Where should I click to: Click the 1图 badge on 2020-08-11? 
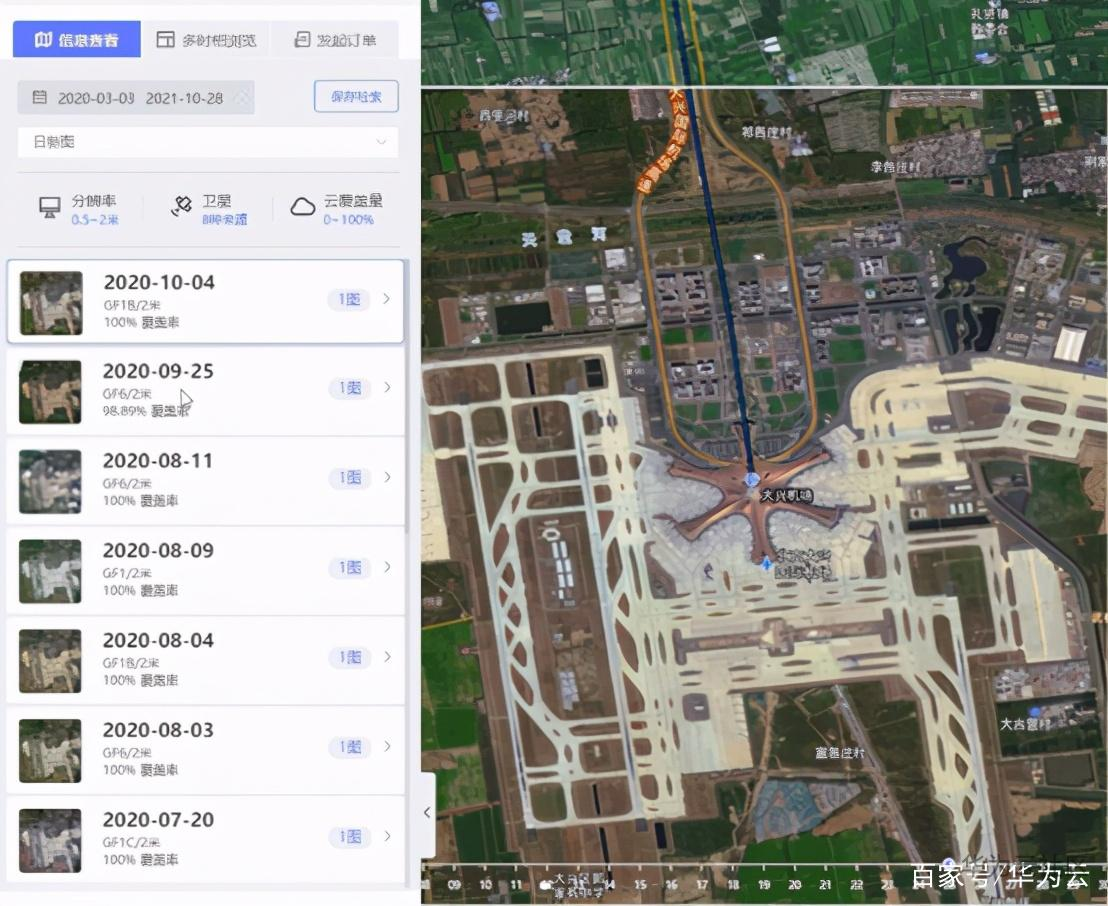[350, 478]
